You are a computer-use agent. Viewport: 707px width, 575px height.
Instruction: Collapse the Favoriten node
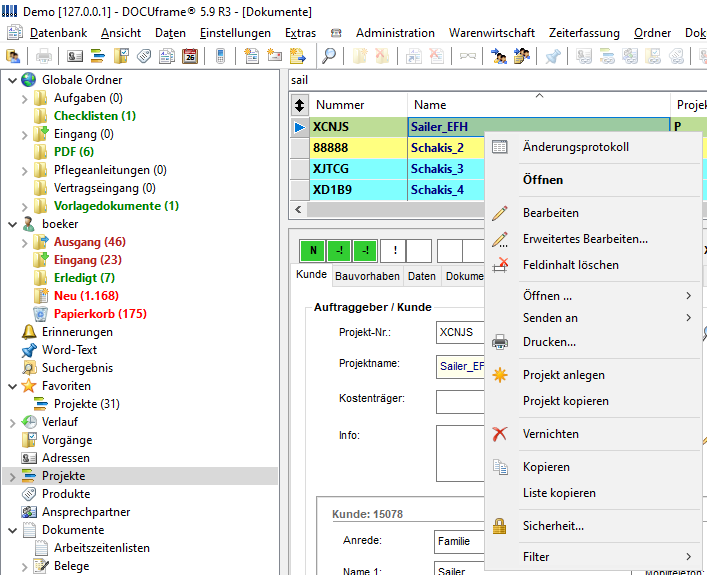click(13, 386)
